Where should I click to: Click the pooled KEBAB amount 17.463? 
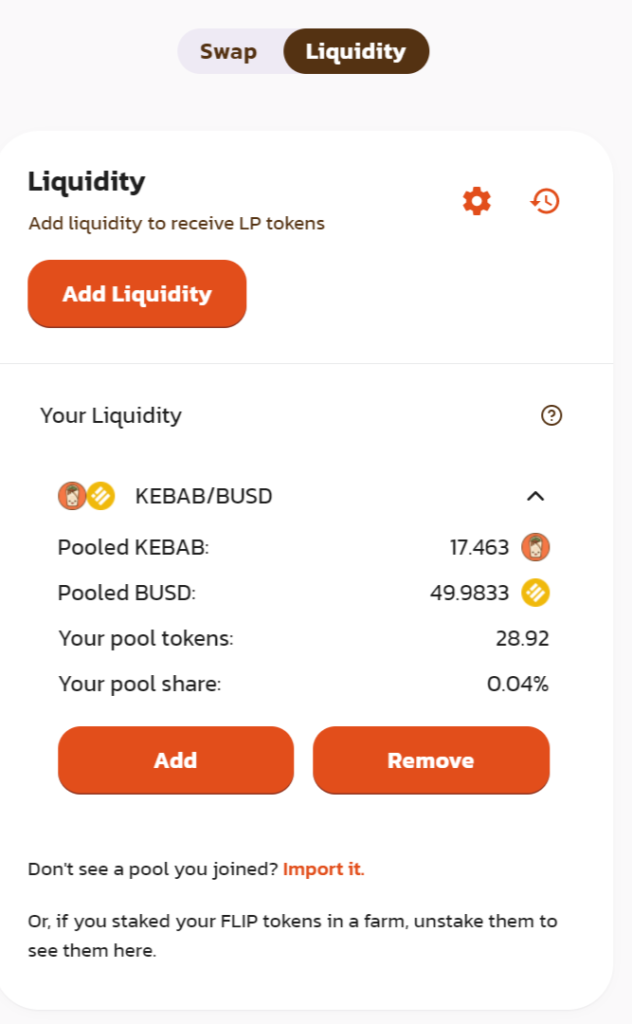[x=479, y=547]
